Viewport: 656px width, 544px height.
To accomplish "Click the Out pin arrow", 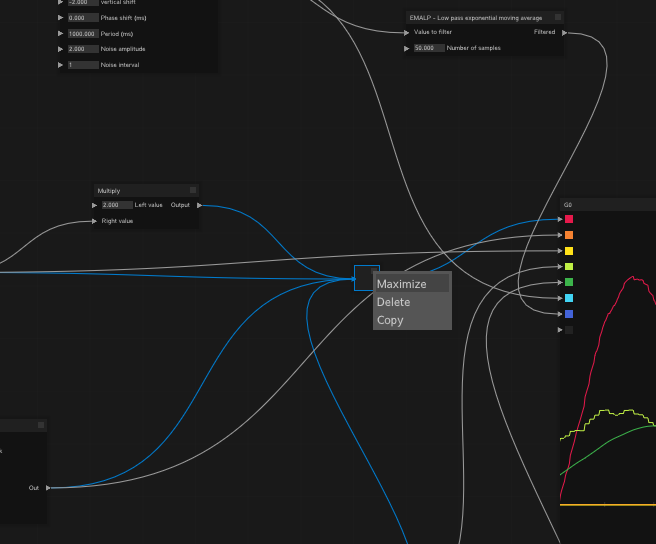I will (48, 488).
